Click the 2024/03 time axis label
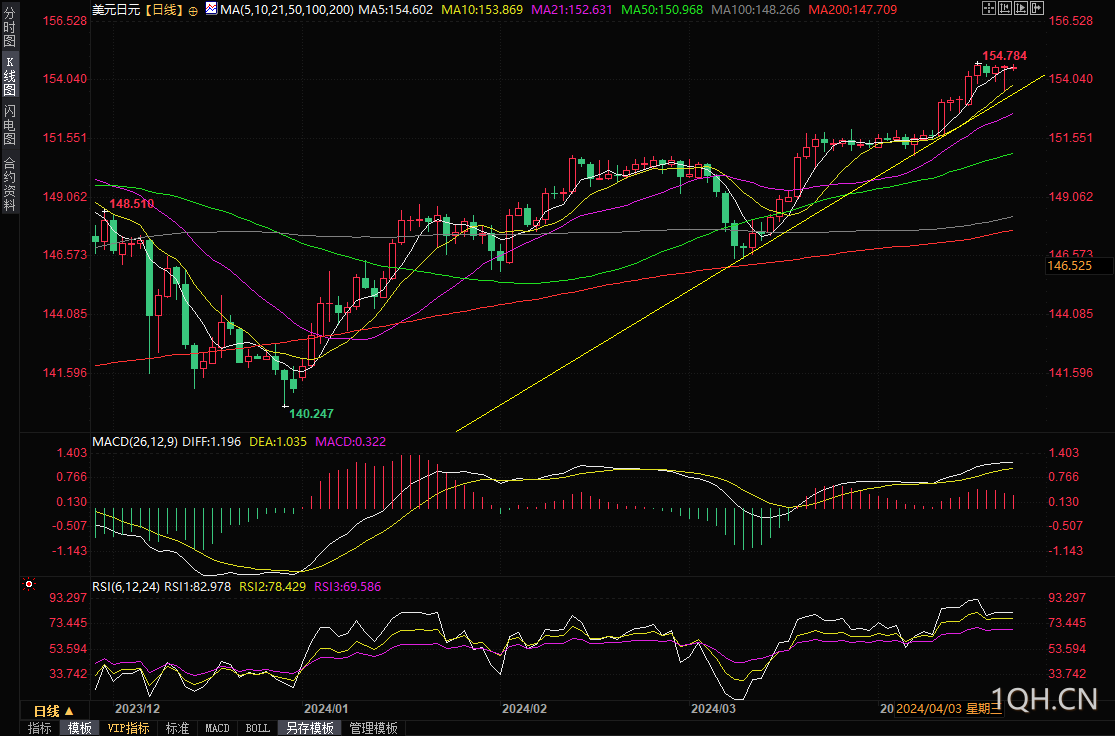Image resolution: width=1115 pixels, height=736 pixels. pyautogui.click(x=713, y=708)
